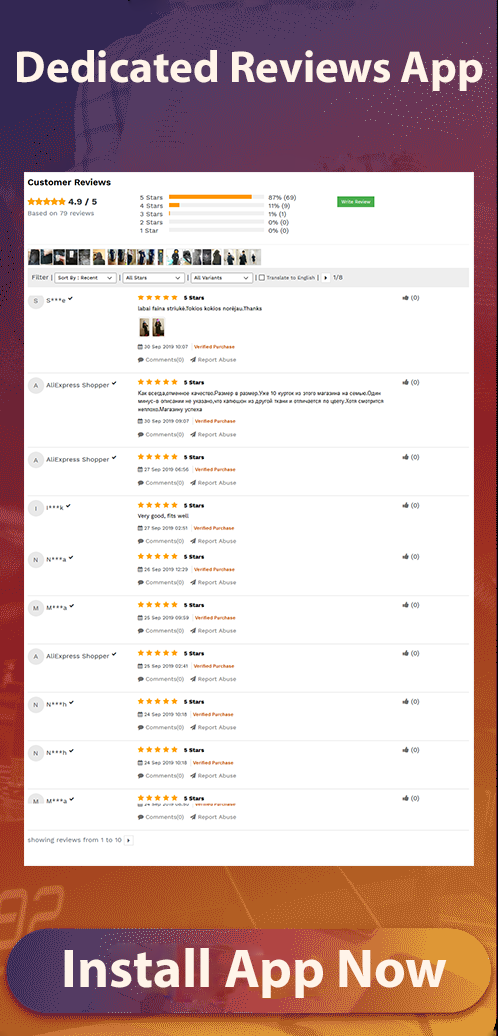Report abuse on the 25 Sep 09:59 M***a review
The height and width of the screenshot is (1036, 498).
pos(213,631)
